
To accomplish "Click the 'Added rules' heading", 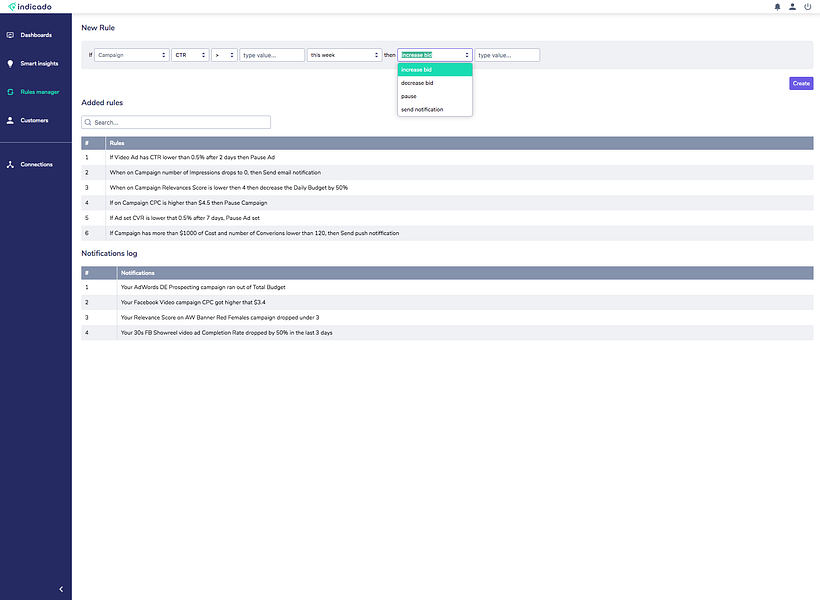I will [x=102, y=103].
